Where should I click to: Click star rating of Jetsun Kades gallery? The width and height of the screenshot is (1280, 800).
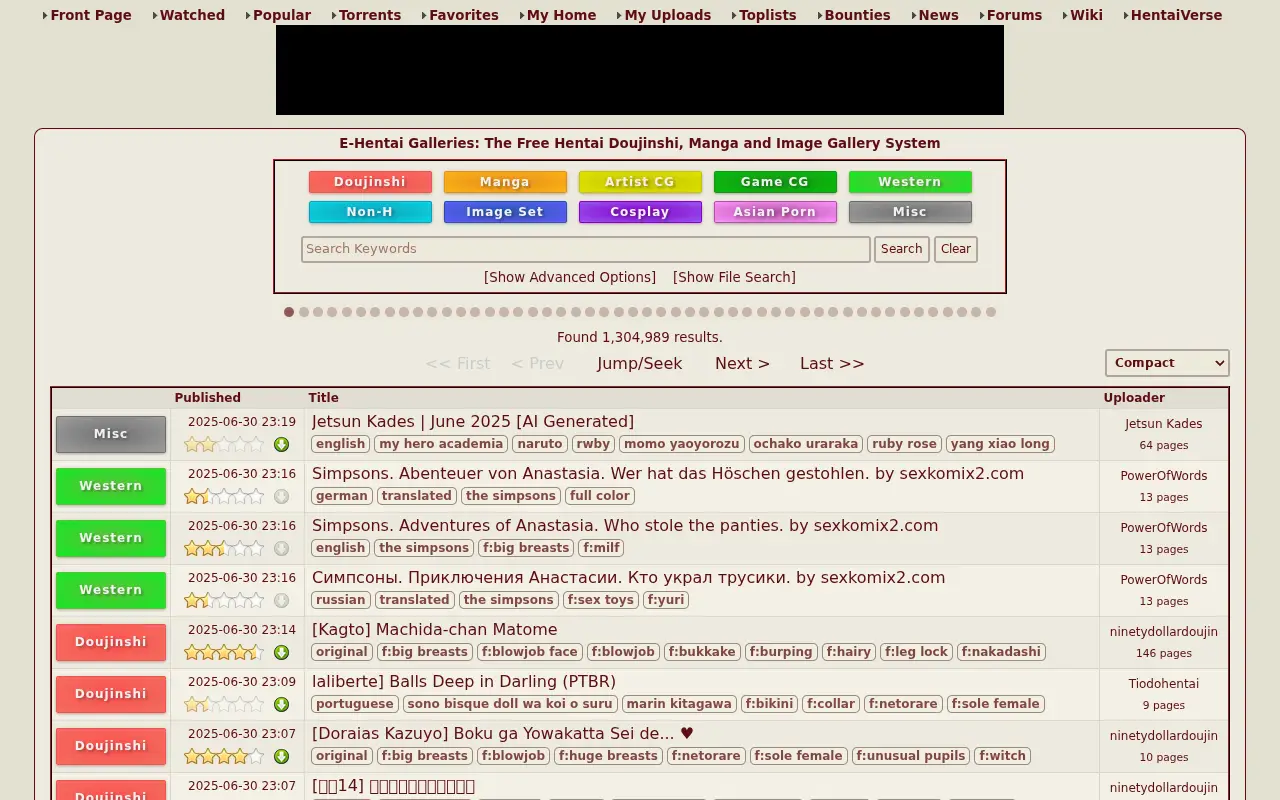click(224, 444)
